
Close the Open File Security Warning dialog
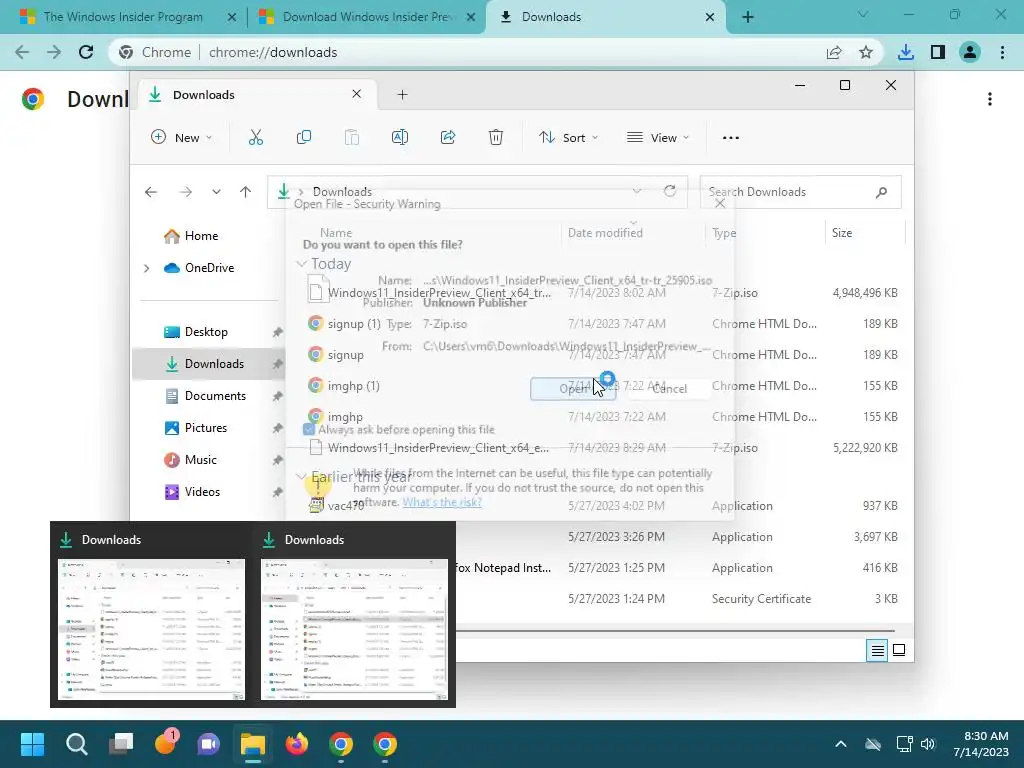point(720,204)
